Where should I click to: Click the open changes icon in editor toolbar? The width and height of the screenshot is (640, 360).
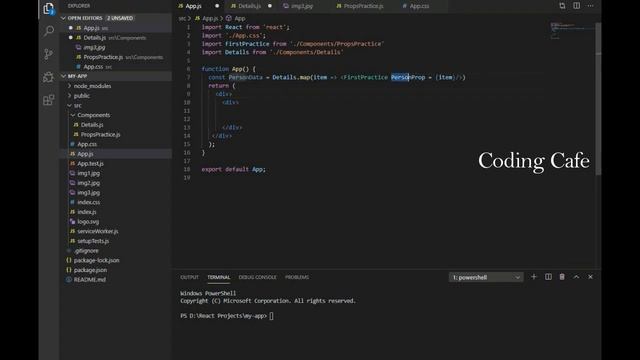562,6
